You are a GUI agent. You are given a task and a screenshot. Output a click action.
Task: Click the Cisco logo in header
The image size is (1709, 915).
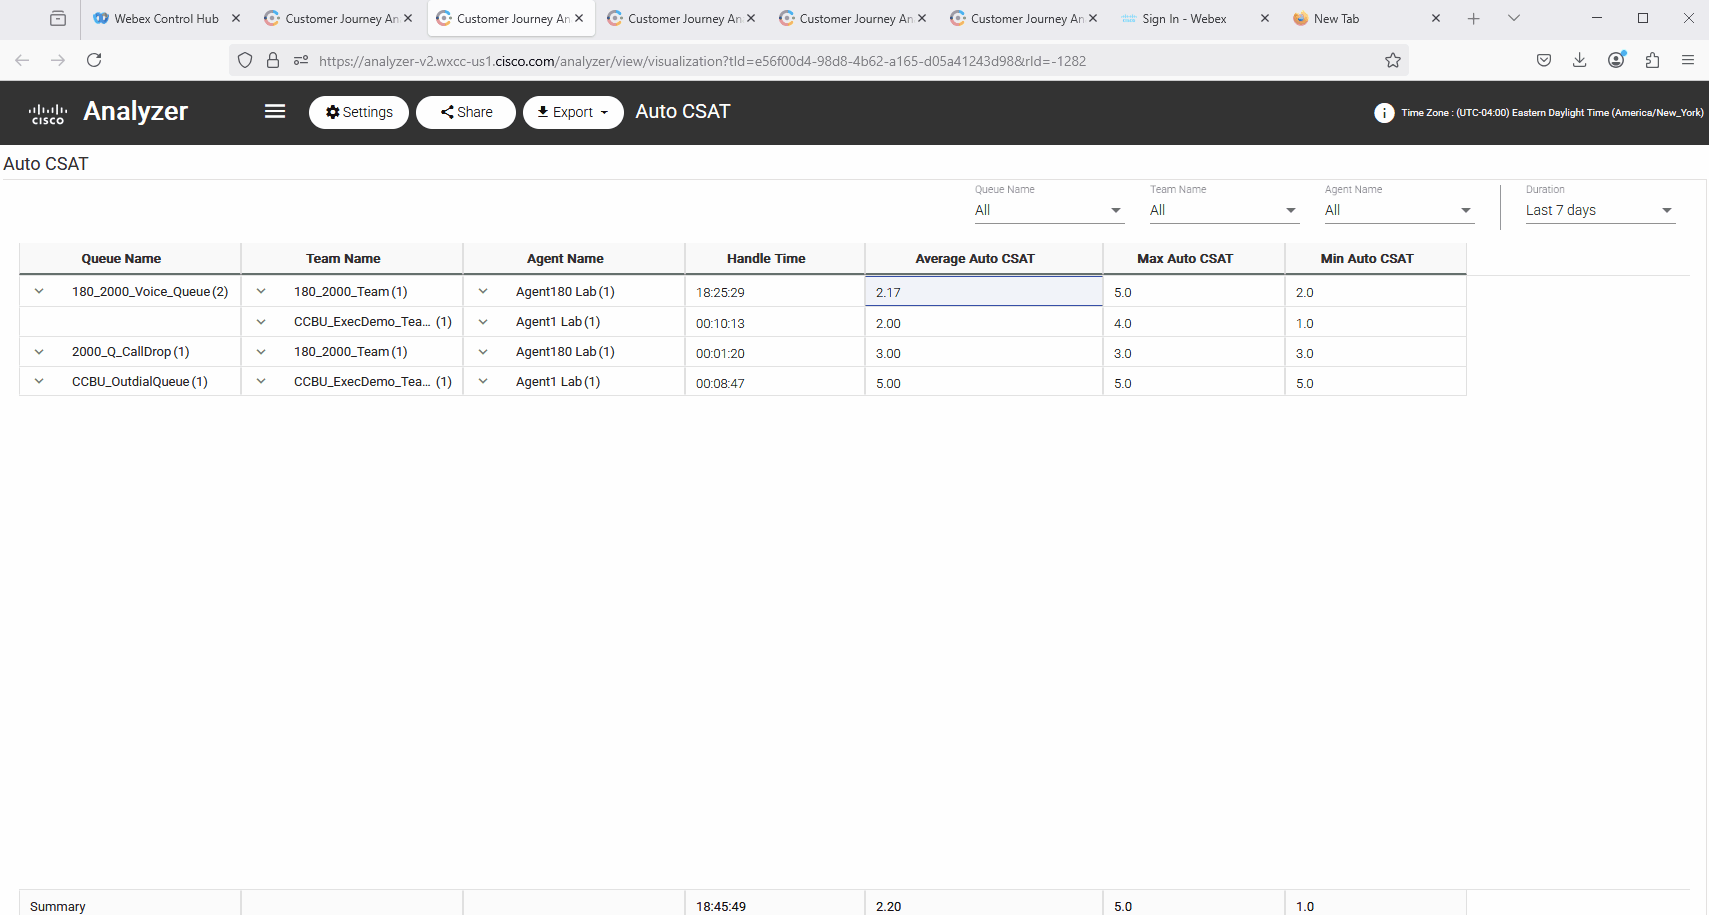point(47,113)
